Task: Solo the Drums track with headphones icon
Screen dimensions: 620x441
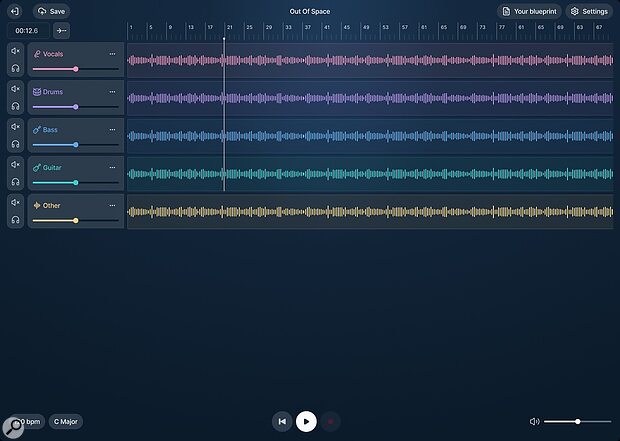Action: coord(15,107)
